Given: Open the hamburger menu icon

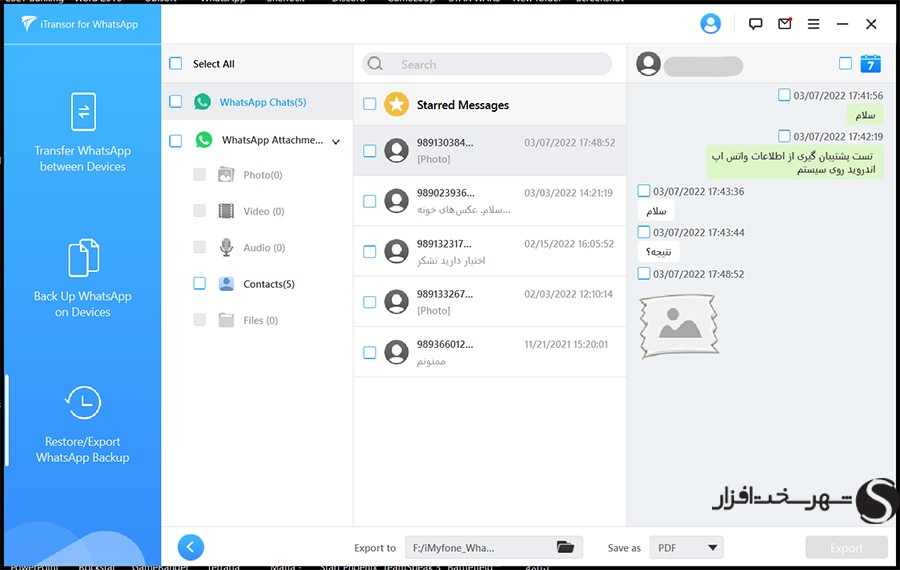Looking at the screenshot, I should coord(813,24).
